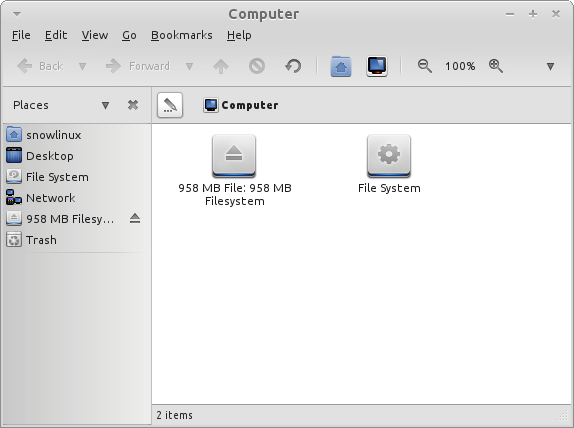Viewport: 574px width, 428px height.
Task: Open the toolbar overflow arrow at right
Action: point(550,66)
